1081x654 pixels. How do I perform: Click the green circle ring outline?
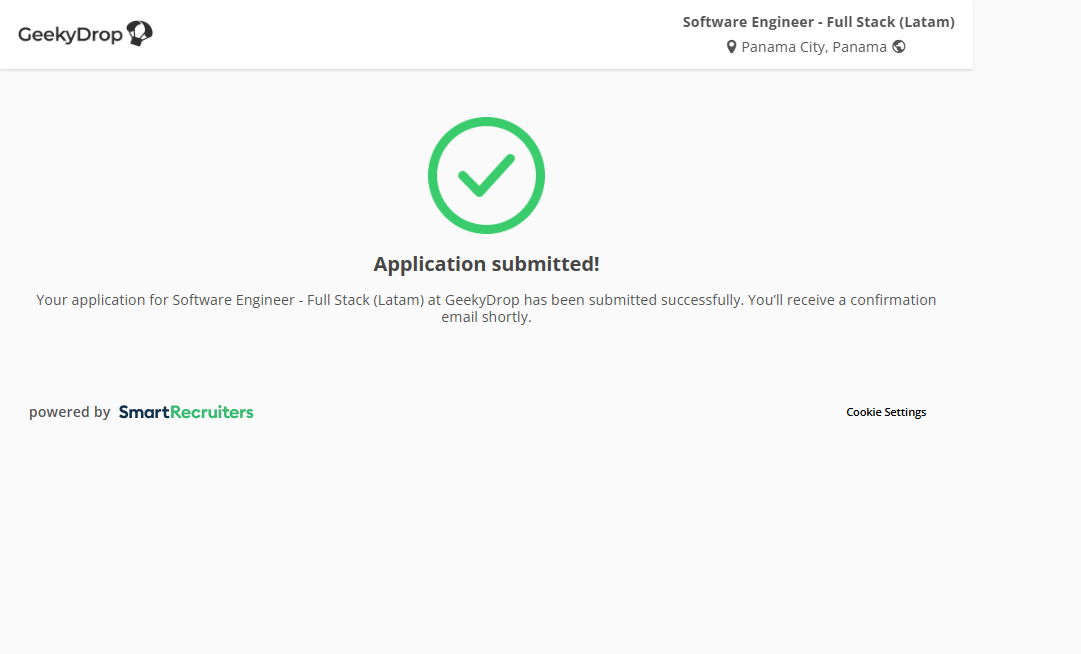(434, 176)
